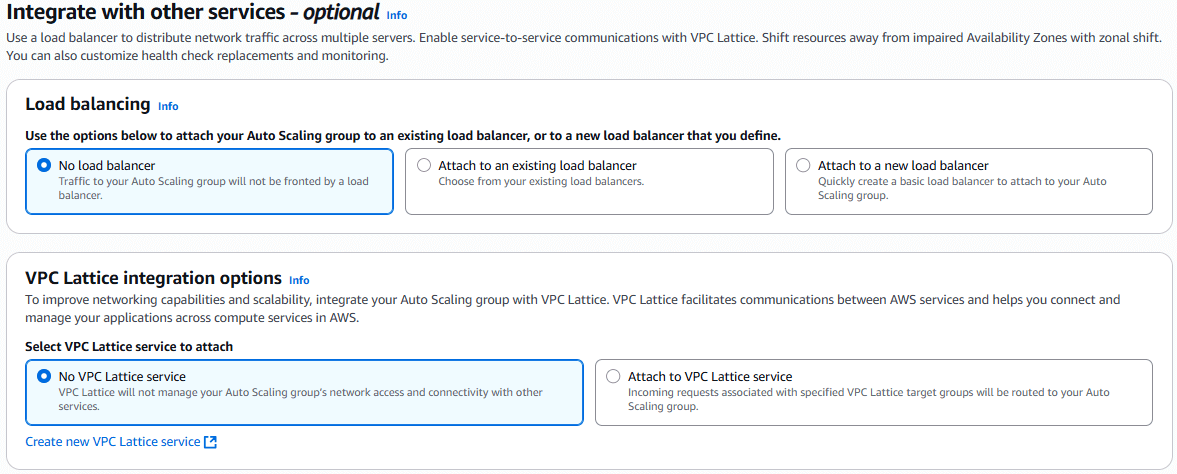Click Create new VPC Lattice service link

click(x=113, y=442)
